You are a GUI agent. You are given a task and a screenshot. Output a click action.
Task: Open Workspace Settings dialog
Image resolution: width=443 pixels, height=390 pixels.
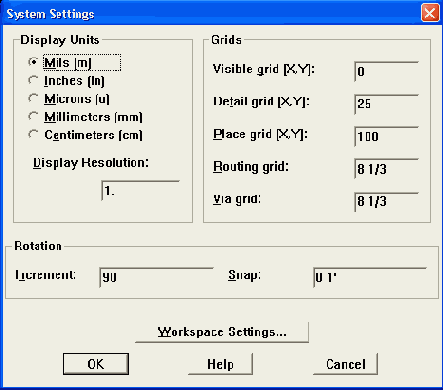(x=222, y=332)
